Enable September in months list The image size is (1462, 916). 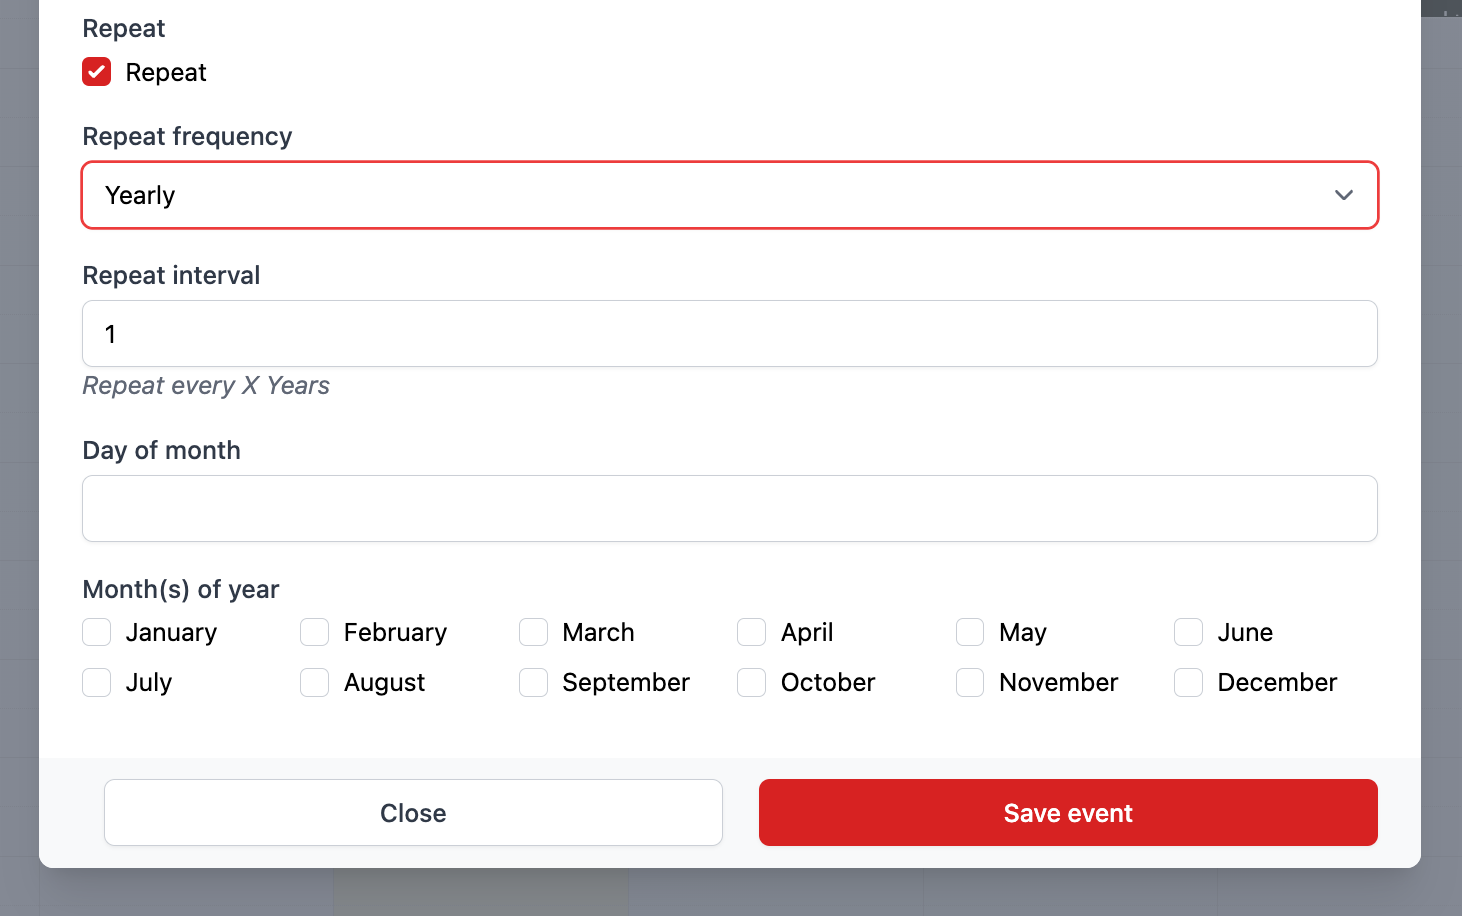534,682
